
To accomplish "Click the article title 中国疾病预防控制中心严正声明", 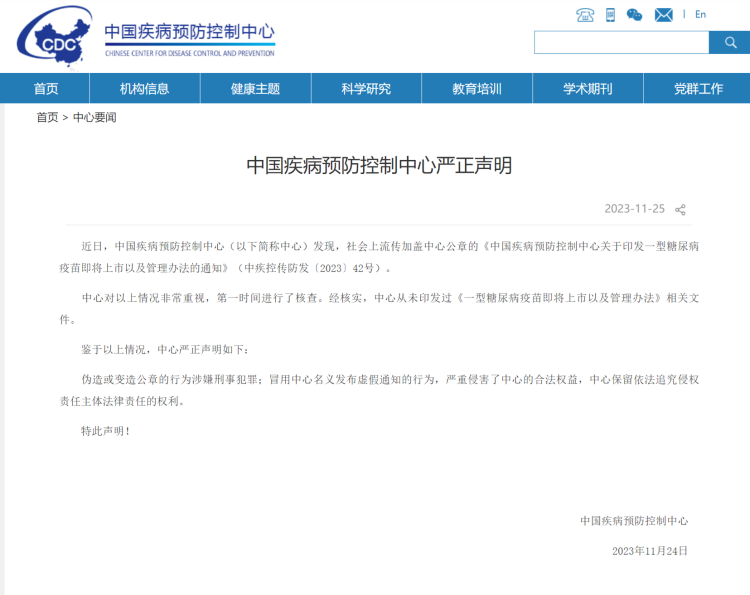I will (379, 166).
